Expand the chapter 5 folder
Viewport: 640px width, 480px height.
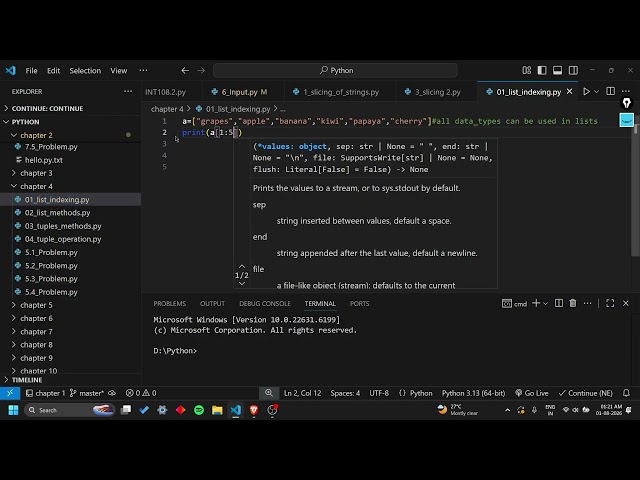click(x=70, y=305)
